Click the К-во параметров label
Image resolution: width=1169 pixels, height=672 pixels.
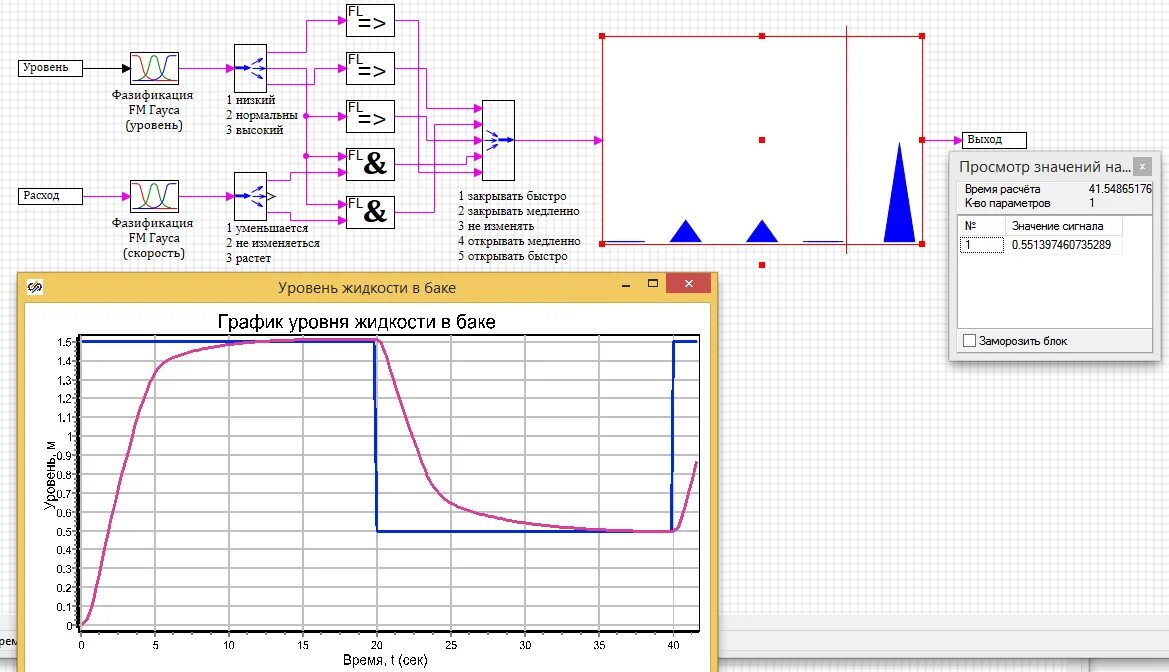(x=1007, y=203)
